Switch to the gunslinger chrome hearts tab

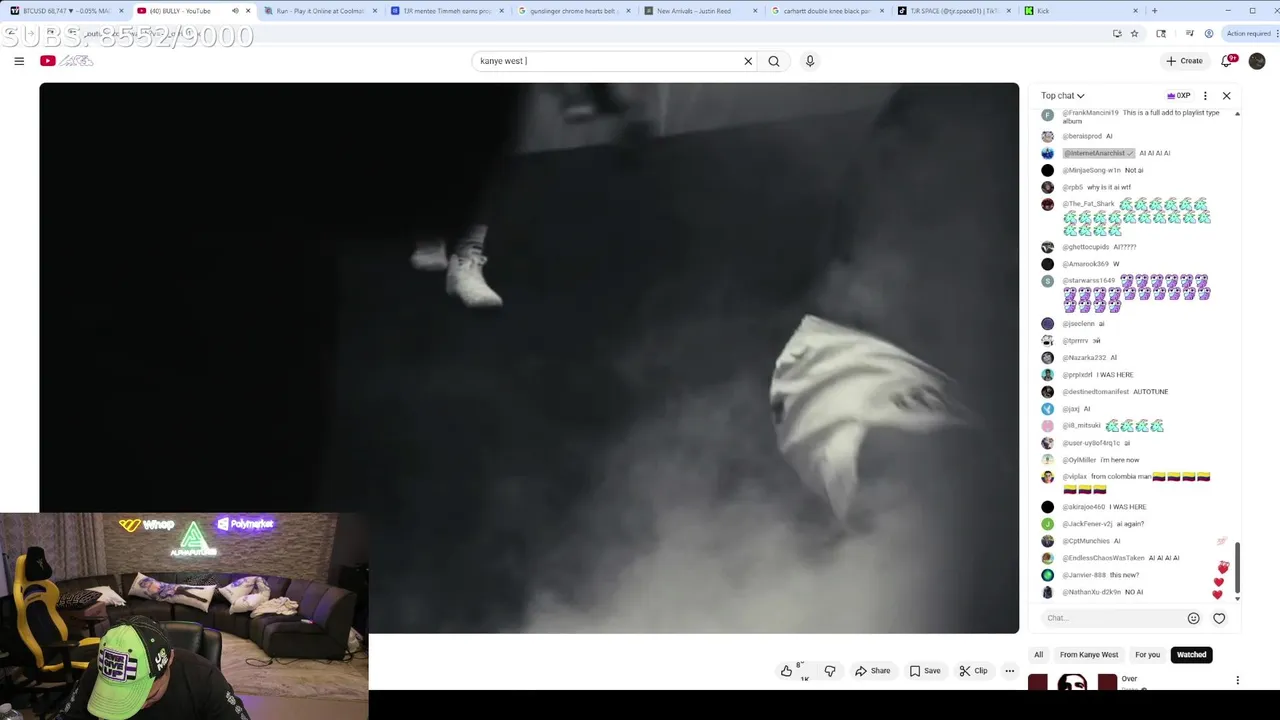(574, 11)
